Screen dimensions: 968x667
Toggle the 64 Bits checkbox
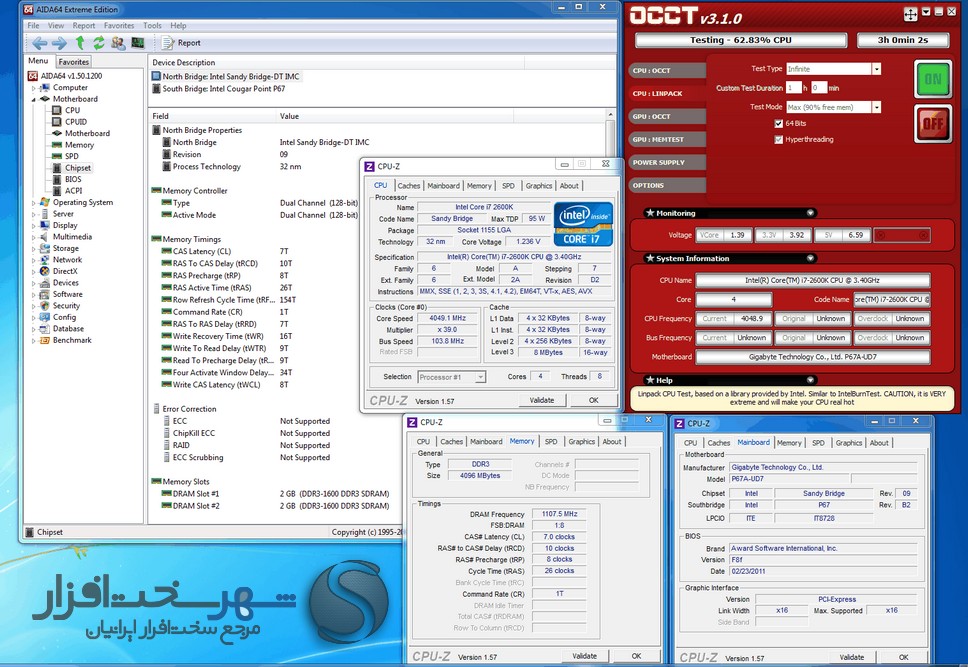tap(778, 124)
